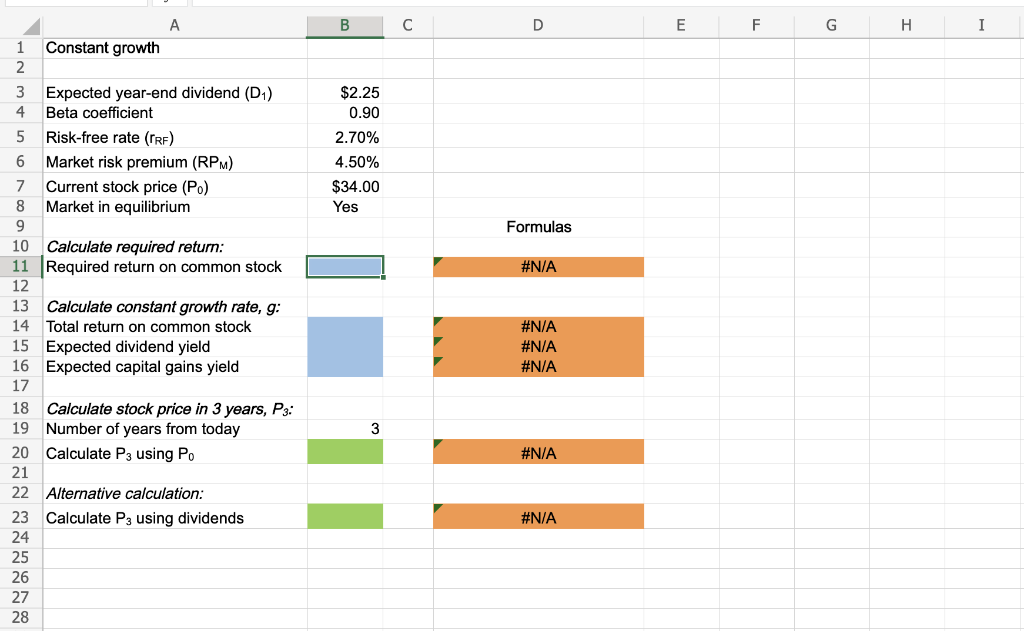Select the cell containing the value 3
The height and width of the screenshot is (631, 1024).
pyautogui.click(x=344, y=426)
